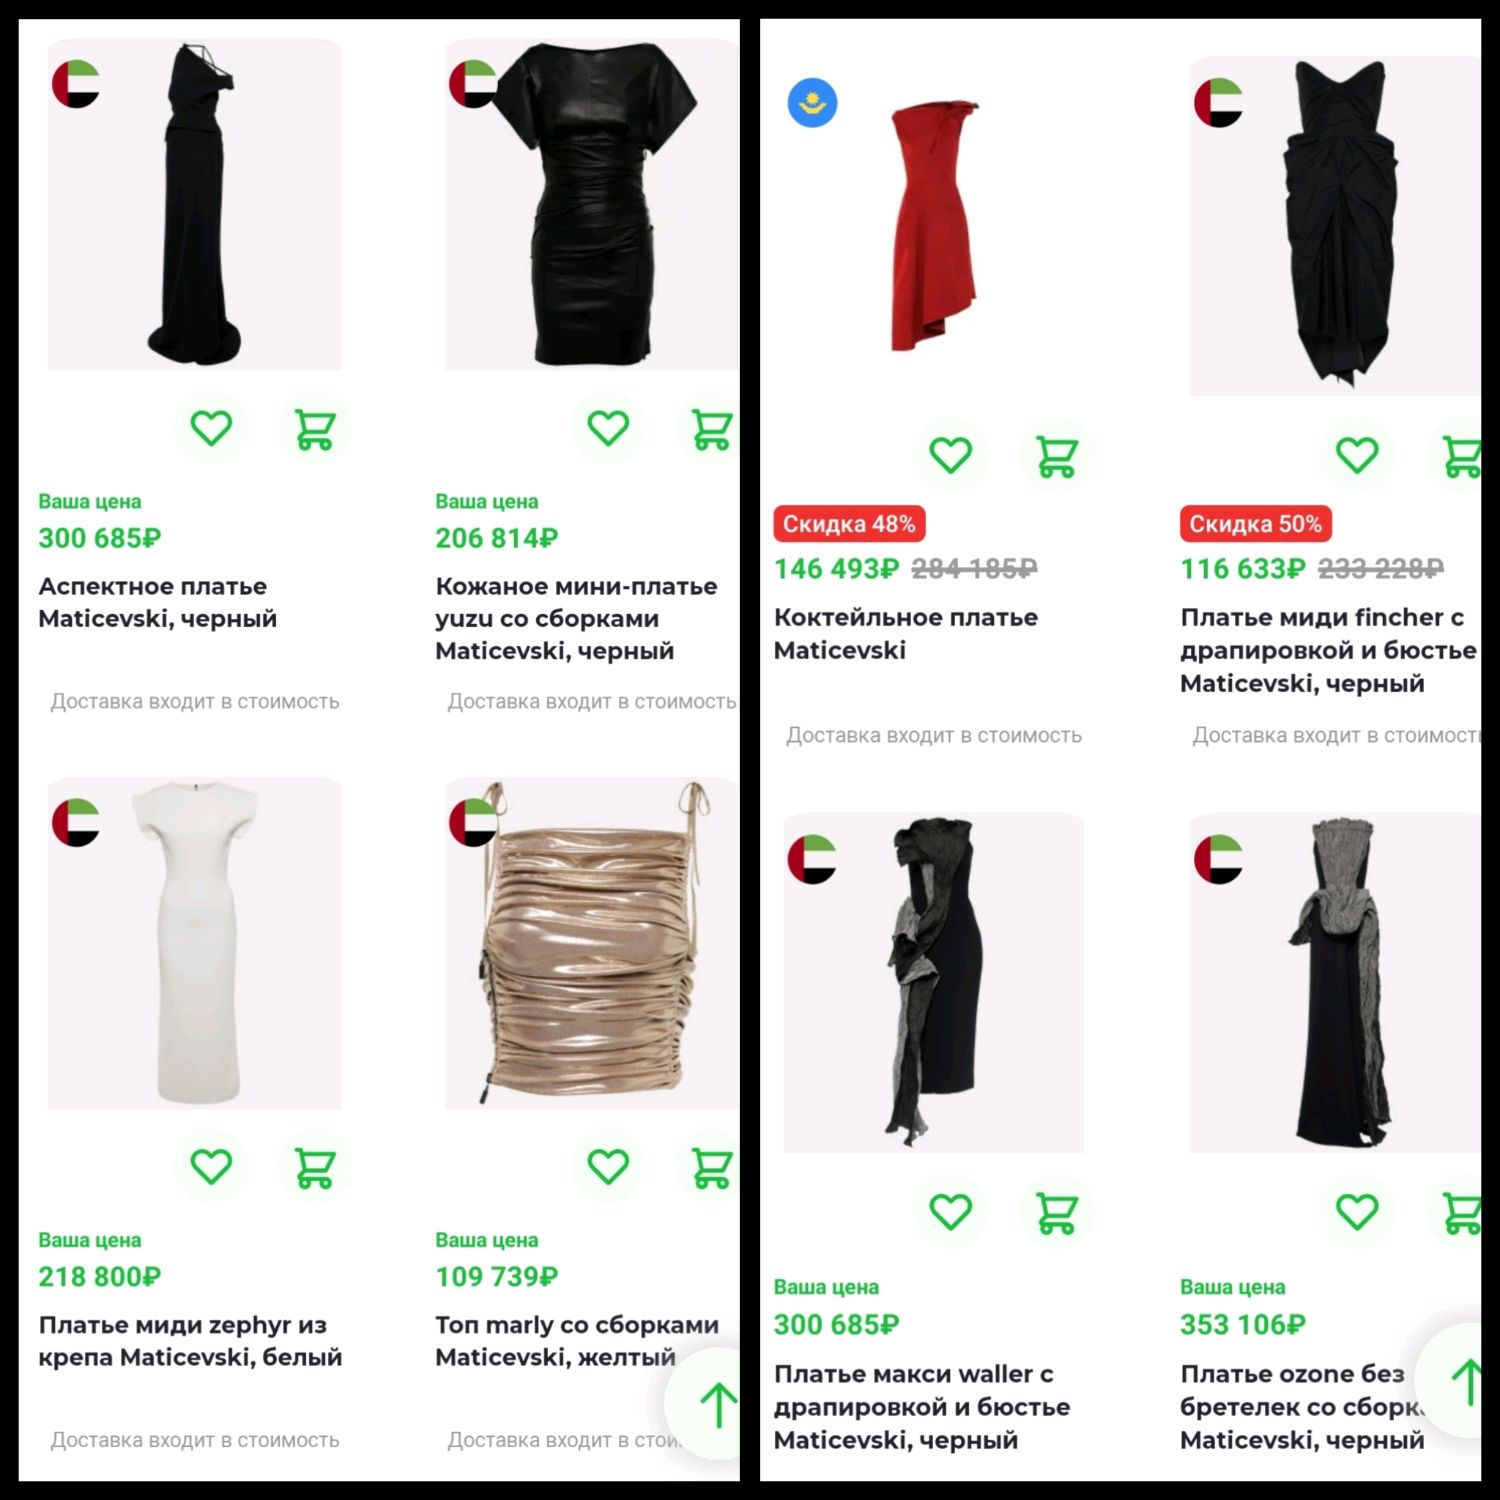Add Аспектное платье Maticevski to cart
Screen dimensions: 1500x1500
[x=314, y=429]
